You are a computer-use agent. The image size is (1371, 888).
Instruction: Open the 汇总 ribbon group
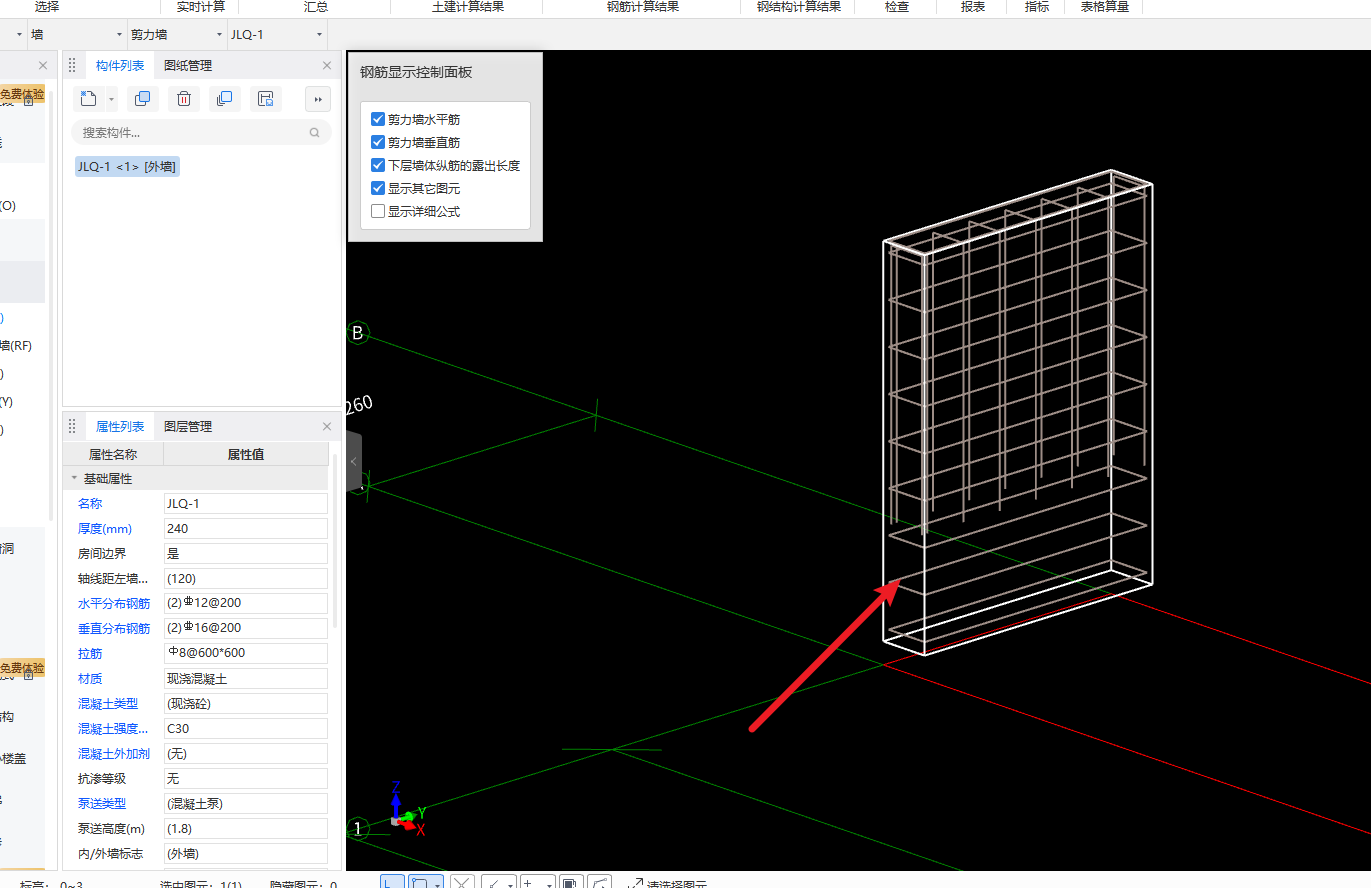316,7
